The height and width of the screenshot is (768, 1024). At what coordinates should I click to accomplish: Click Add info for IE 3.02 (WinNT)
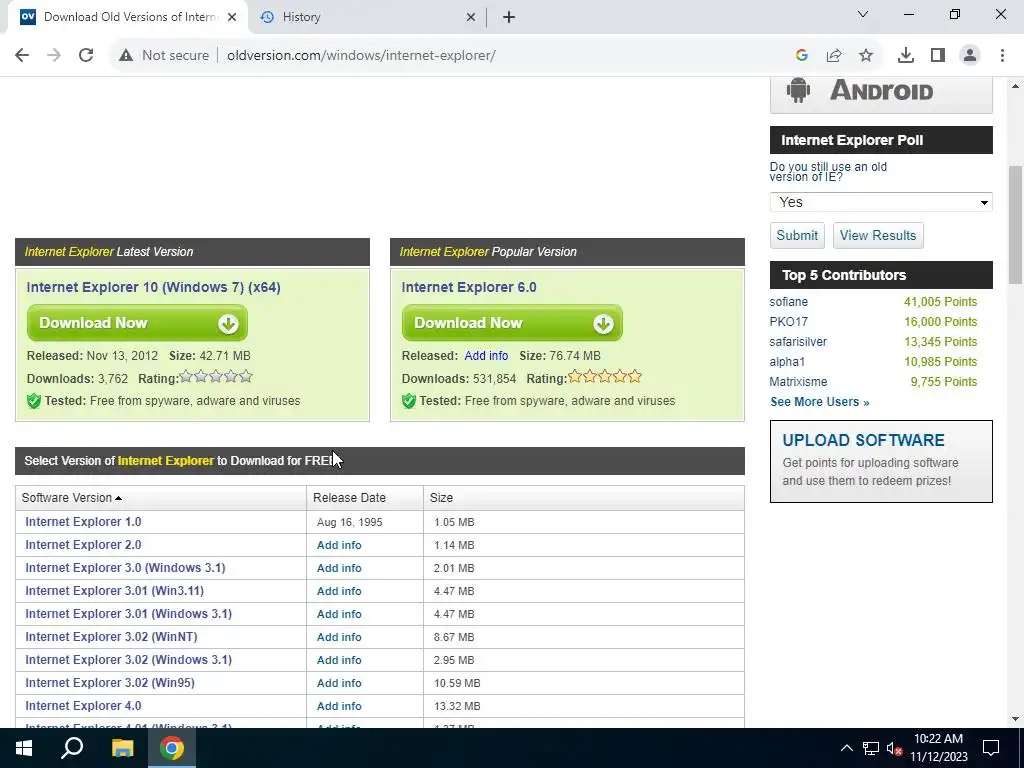(x=339, y=637)
